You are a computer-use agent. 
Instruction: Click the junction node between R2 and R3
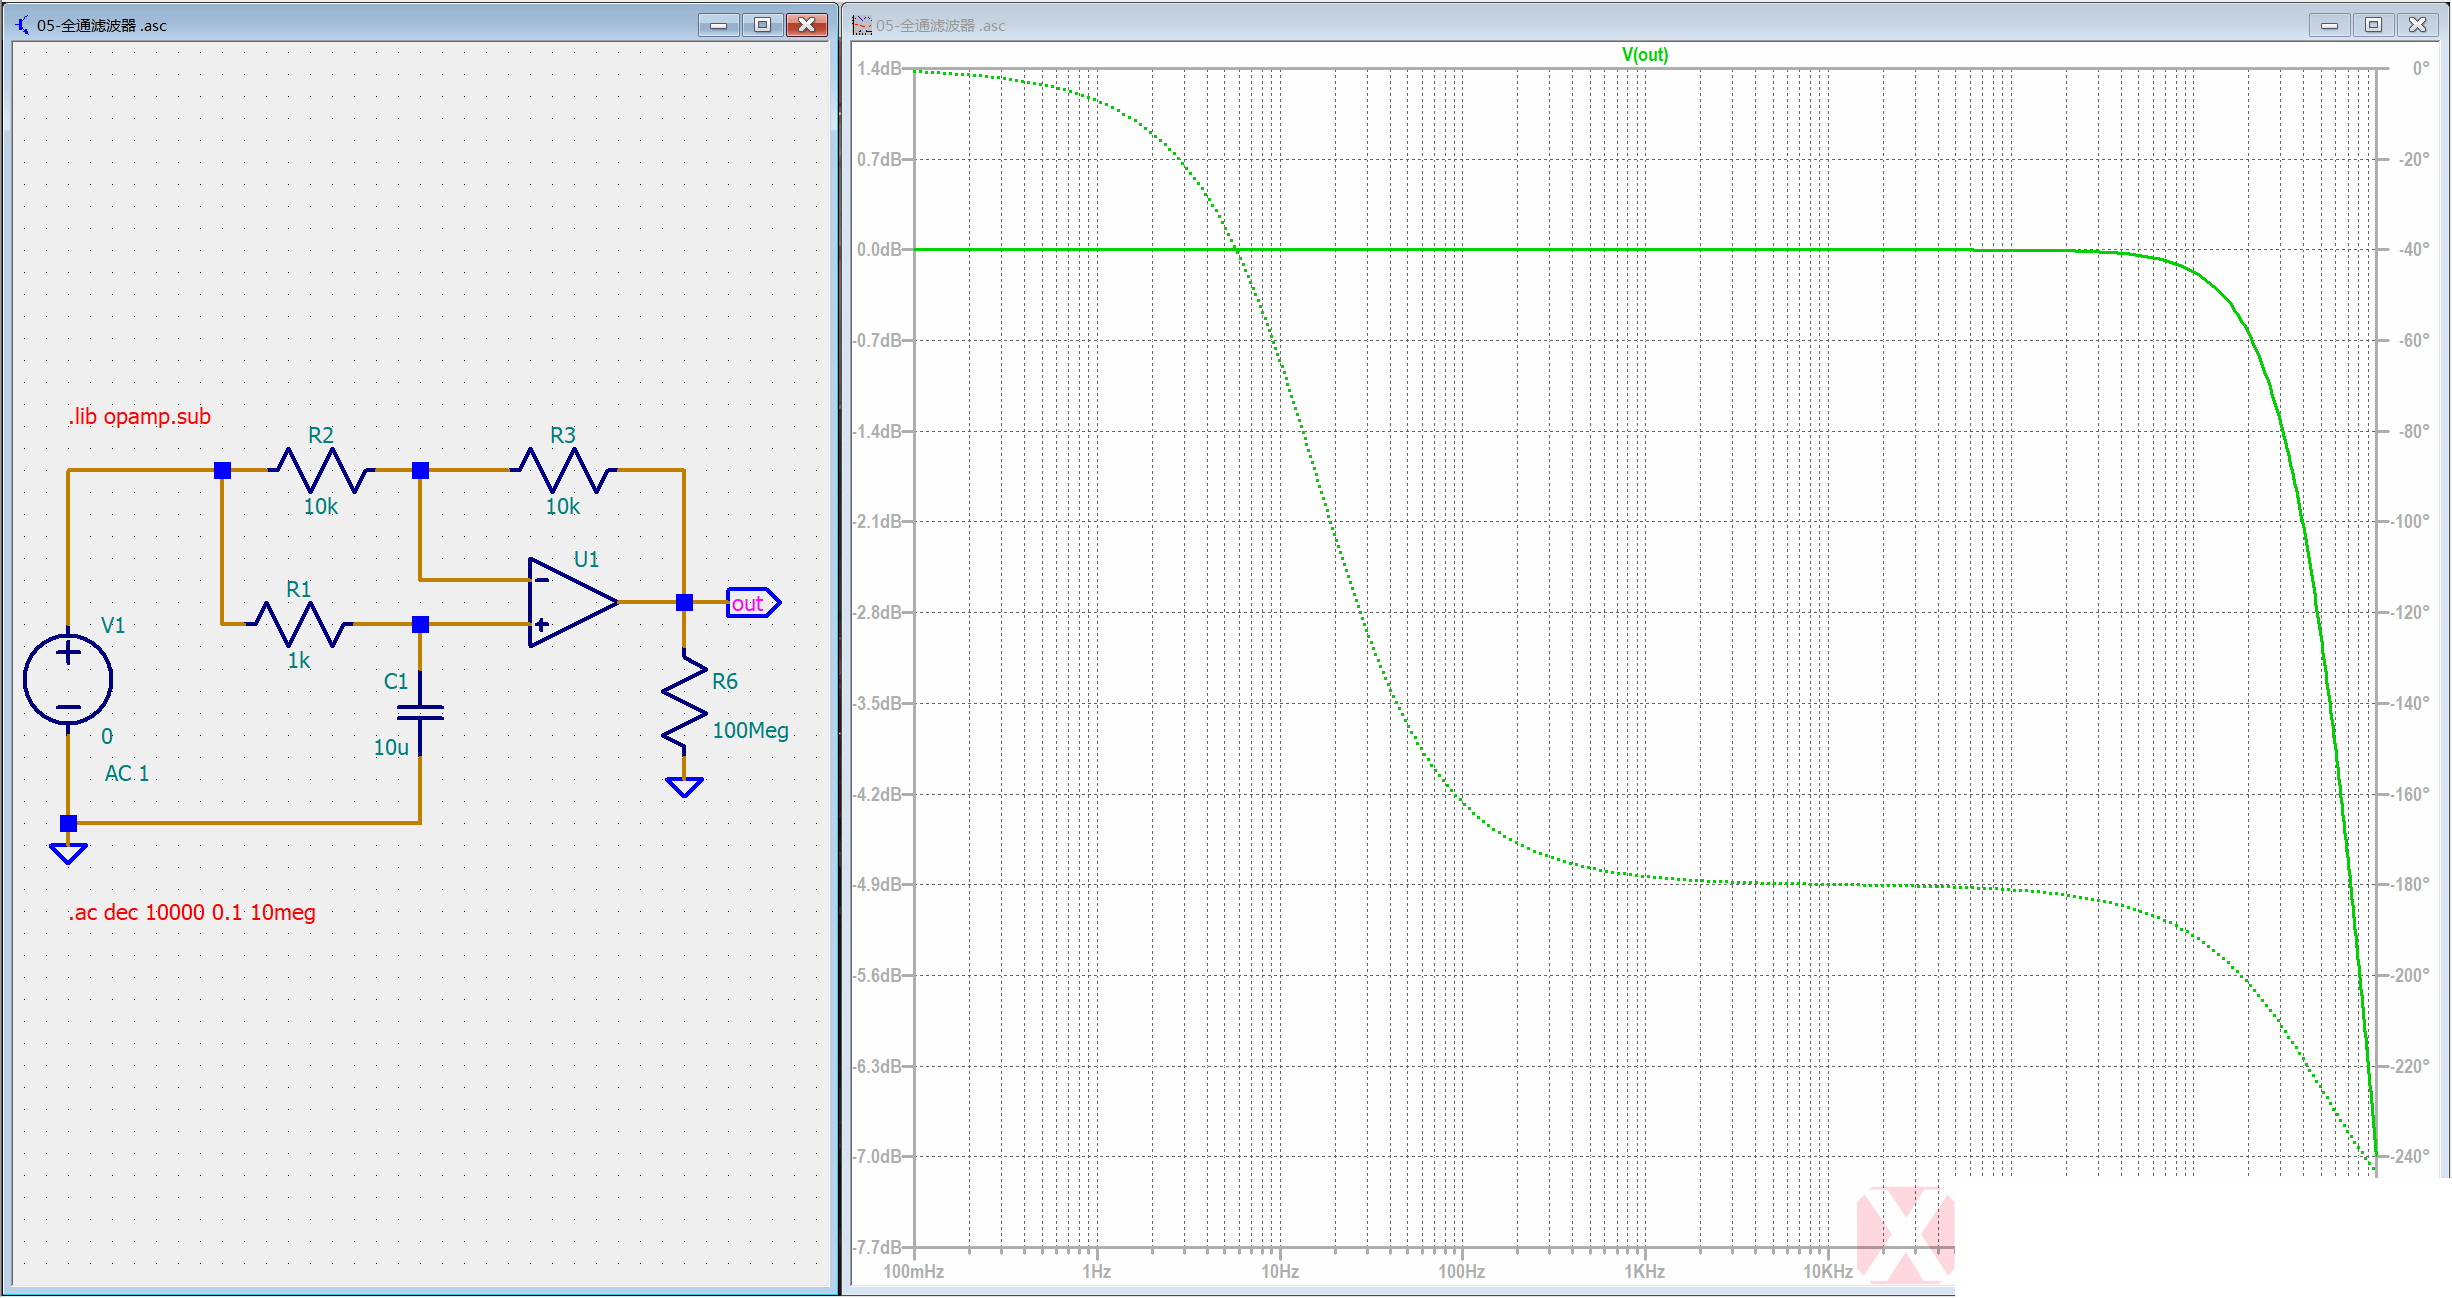[421, 470]
